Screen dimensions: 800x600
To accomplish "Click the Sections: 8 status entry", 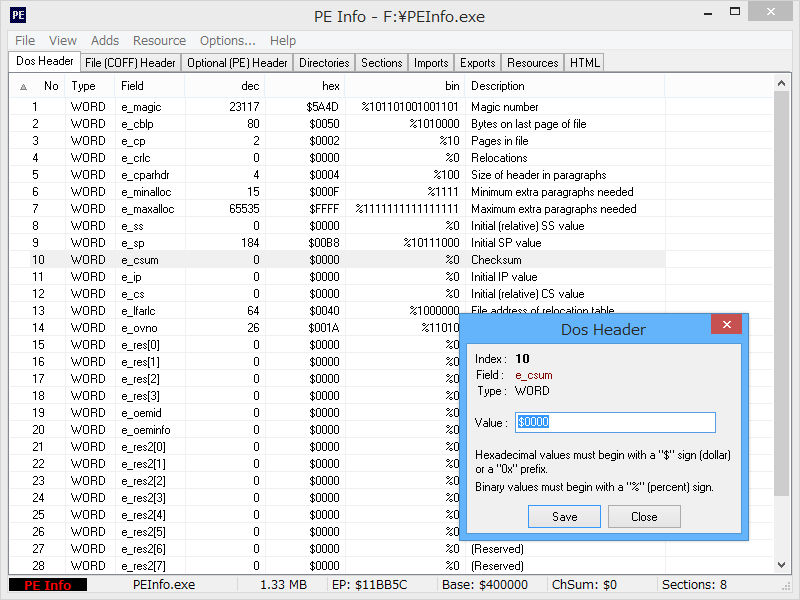I will [x=694, y=585].
